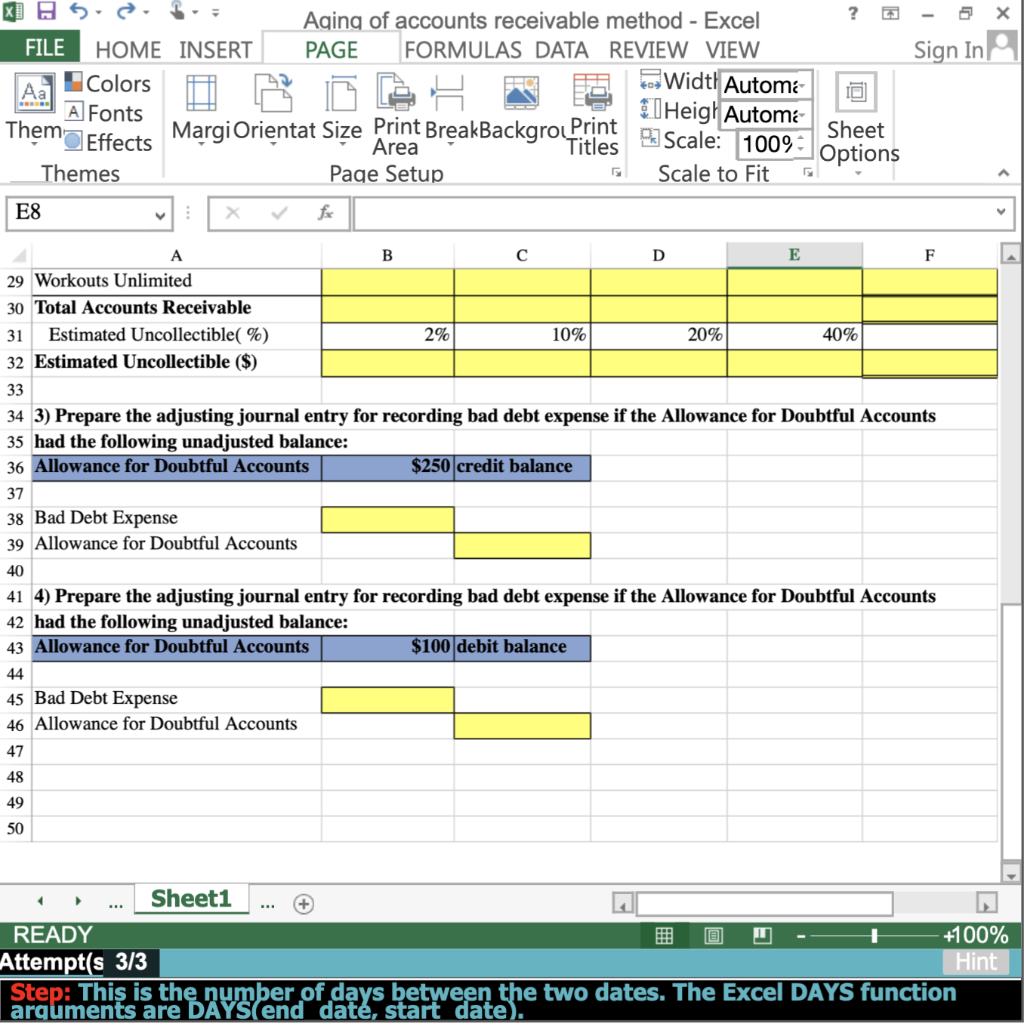The height and width of the screenshot is (1024, 1024).
Task: Select the Sheet1 worksheet tab
Action: pyautogui.click(x=191, y=897)
